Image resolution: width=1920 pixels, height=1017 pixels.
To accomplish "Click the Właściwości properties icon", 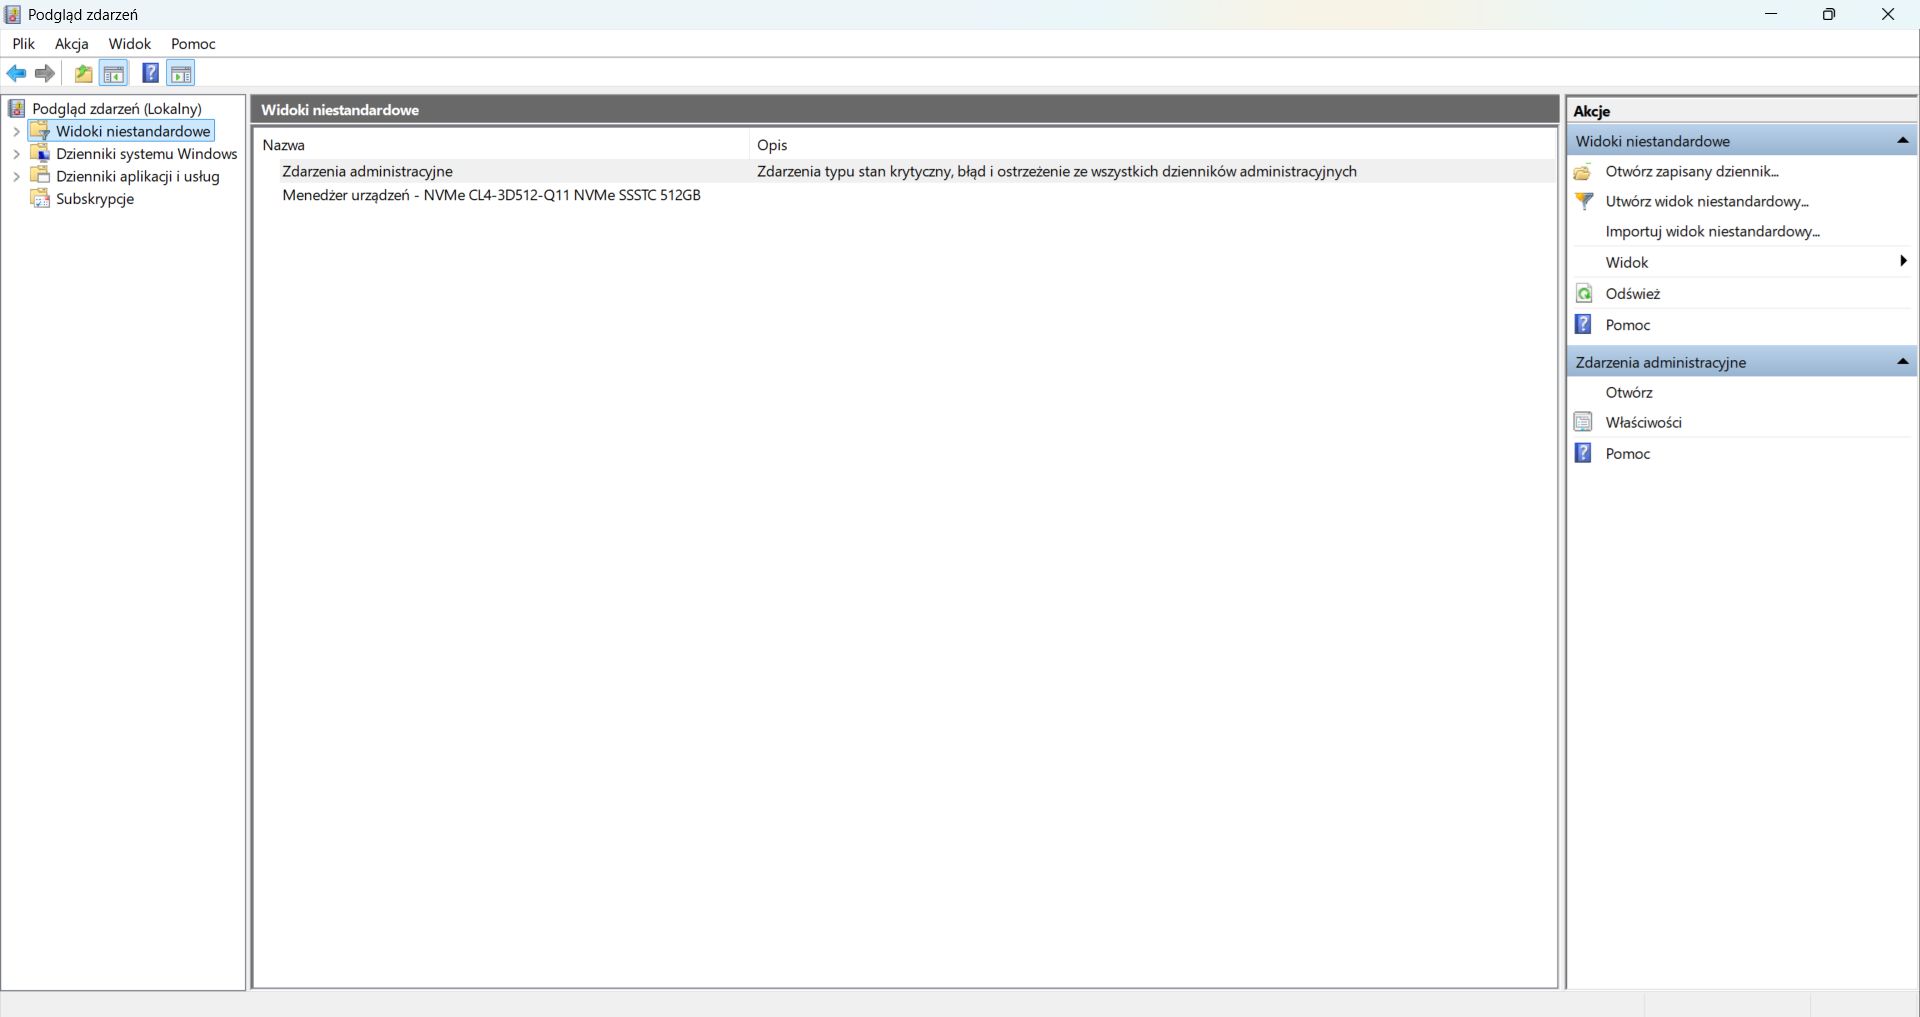I will point(1583,422).
